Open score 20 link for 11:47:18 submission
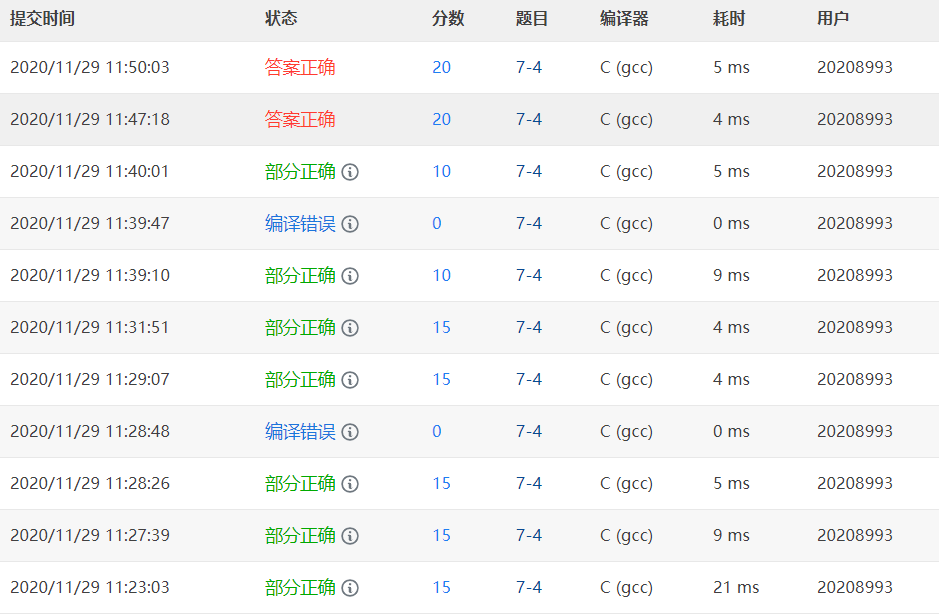This screenshot has width=939, height=614. 441,119
